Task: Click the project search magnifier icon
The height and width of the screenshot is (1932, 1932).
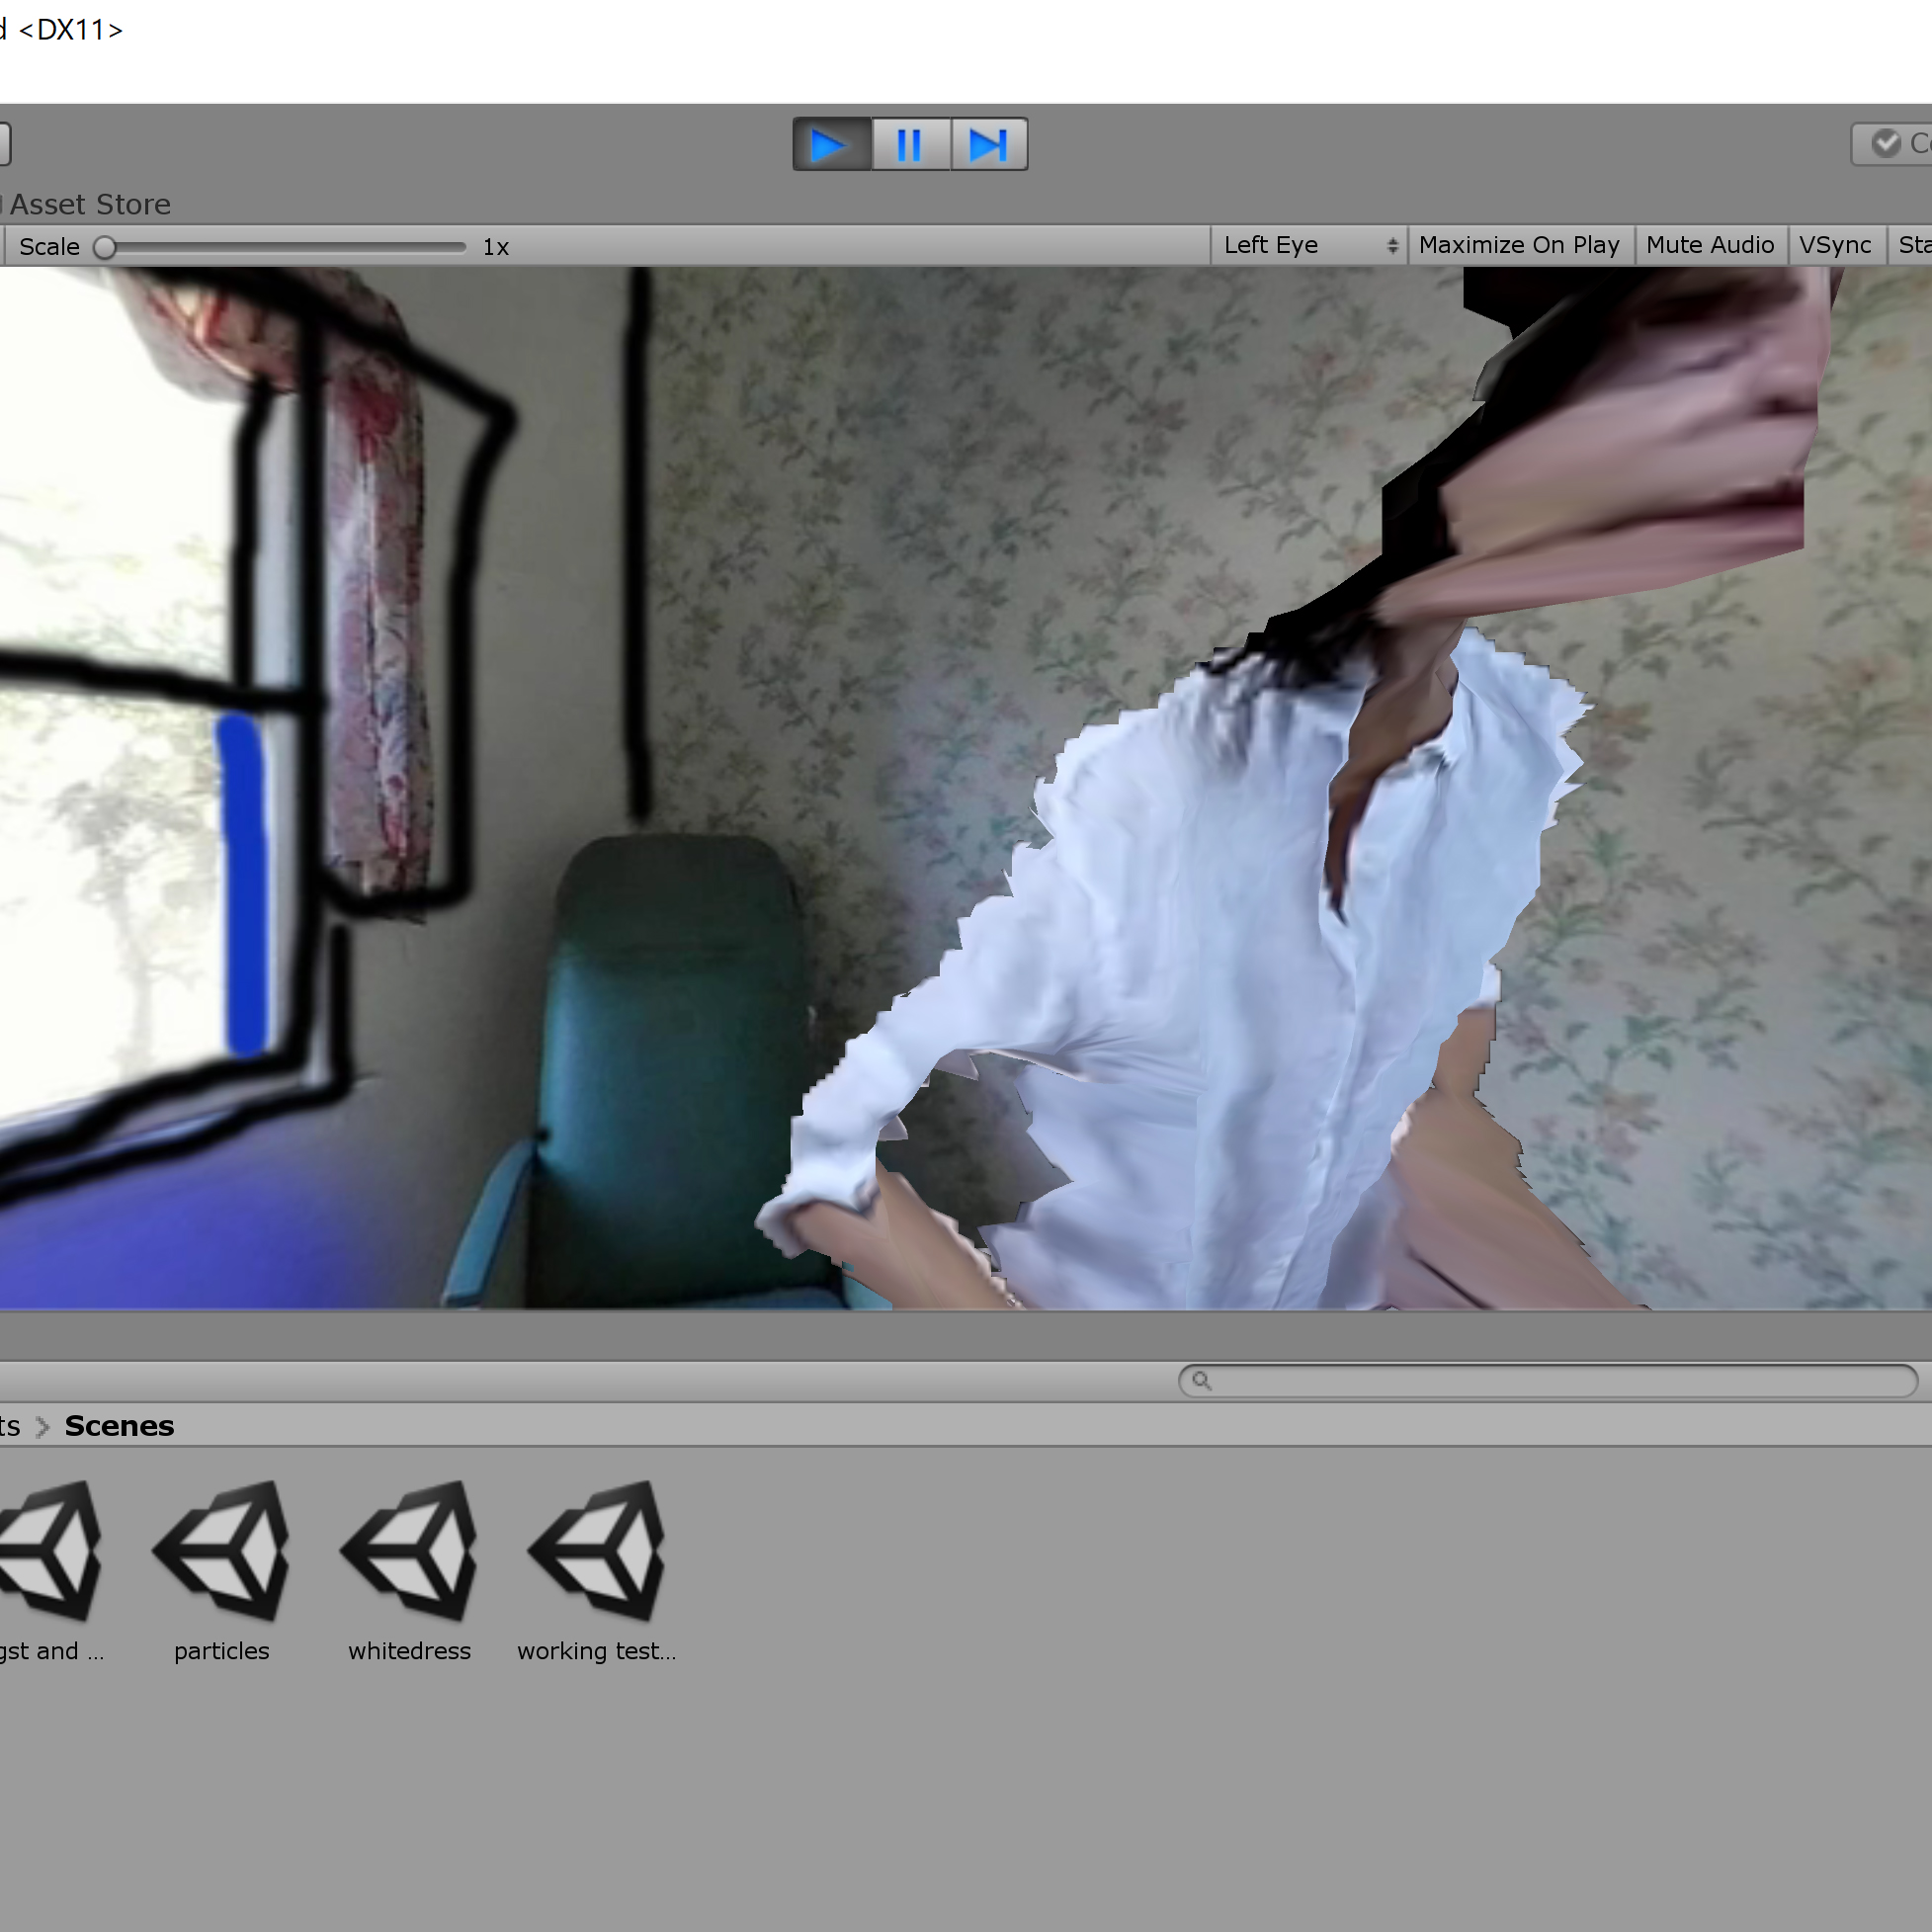Action: [x=1201, y=1381]
